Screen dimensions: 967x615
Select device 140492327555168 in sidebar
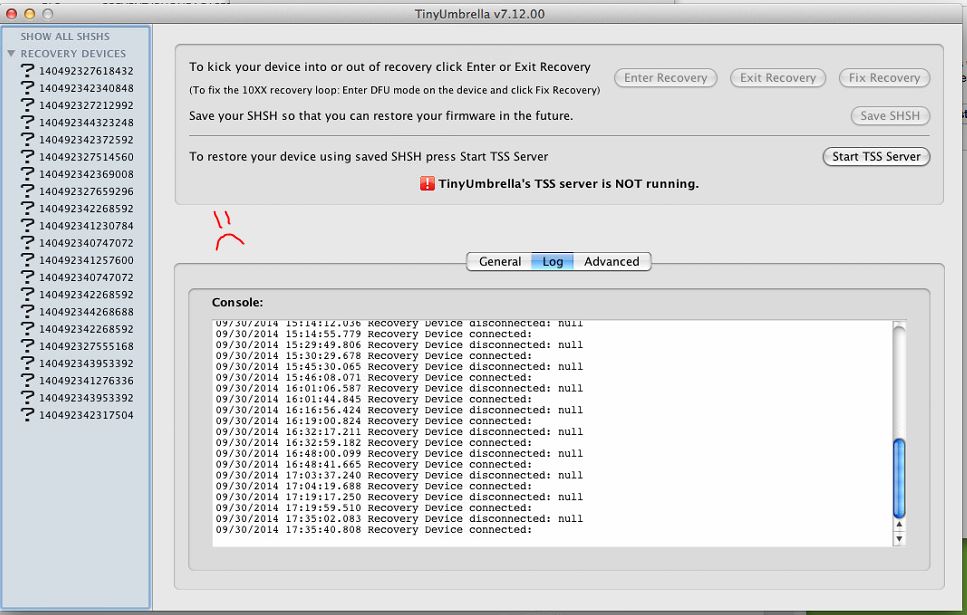pyautogui.click(x=86, y=347)
